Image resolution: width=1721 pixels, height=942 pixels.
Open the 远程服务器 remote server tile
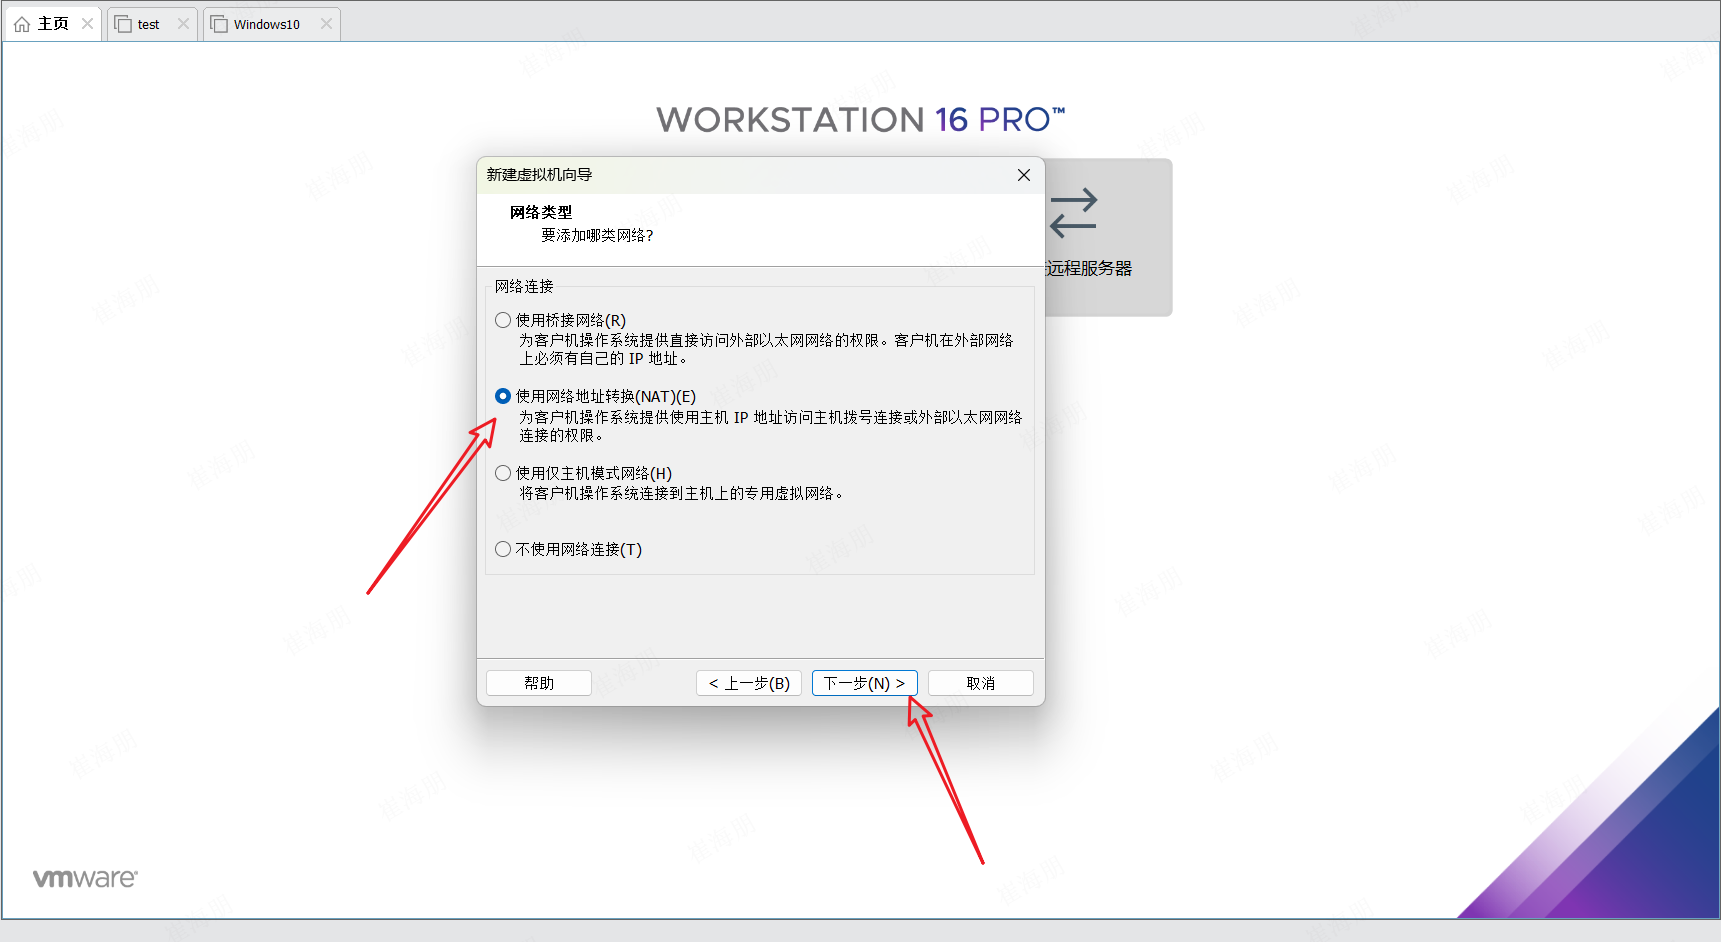click(1108, 238)
